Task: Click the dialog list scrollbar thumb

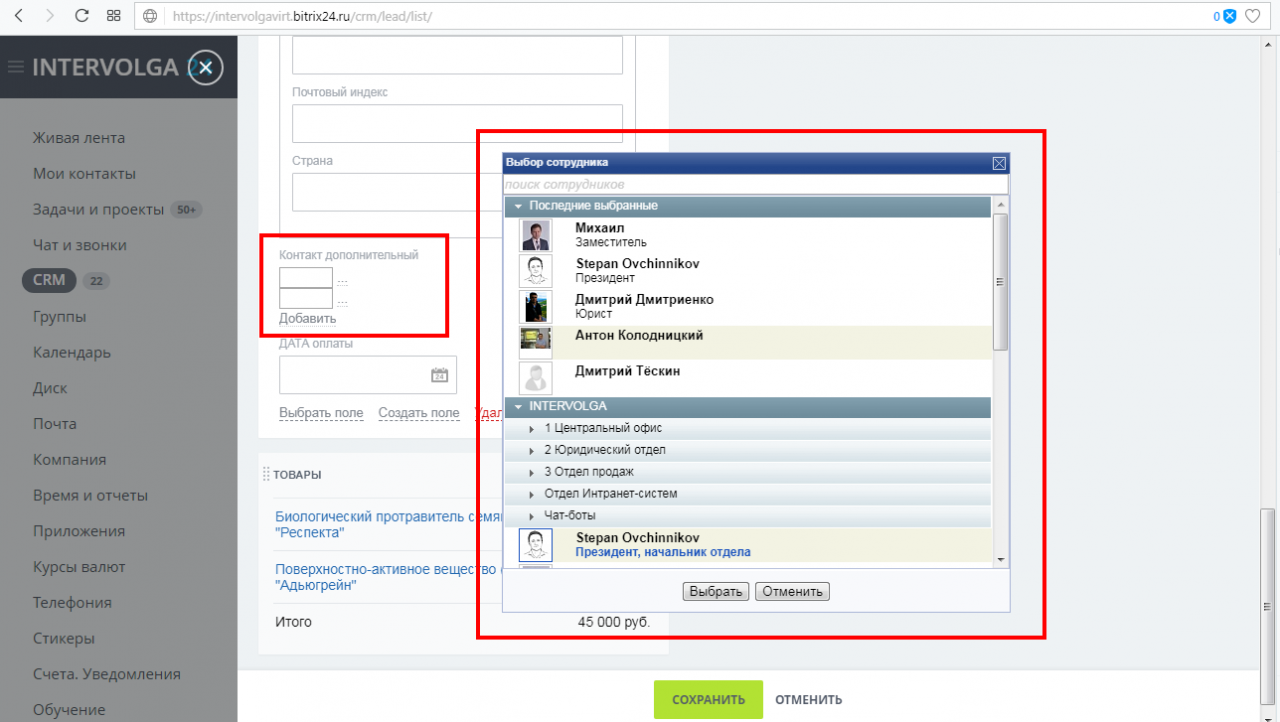Action: coord(1000,282)
